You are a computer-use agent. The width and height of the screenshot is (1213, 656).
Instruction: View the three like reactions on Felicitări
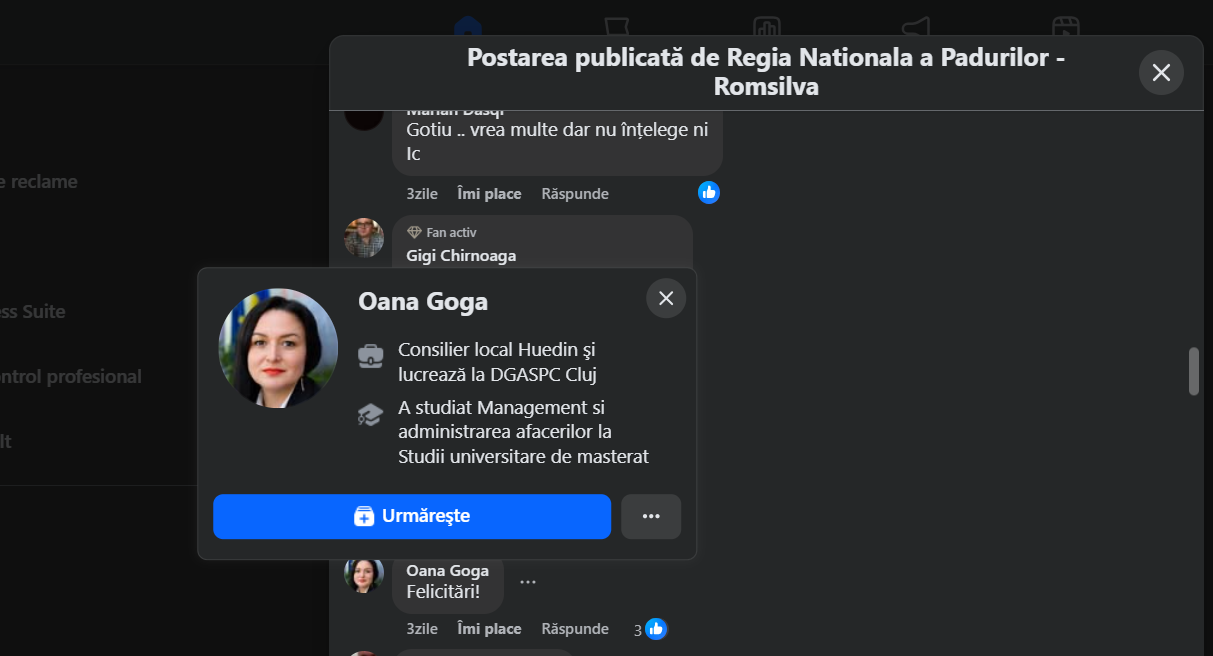650,629
